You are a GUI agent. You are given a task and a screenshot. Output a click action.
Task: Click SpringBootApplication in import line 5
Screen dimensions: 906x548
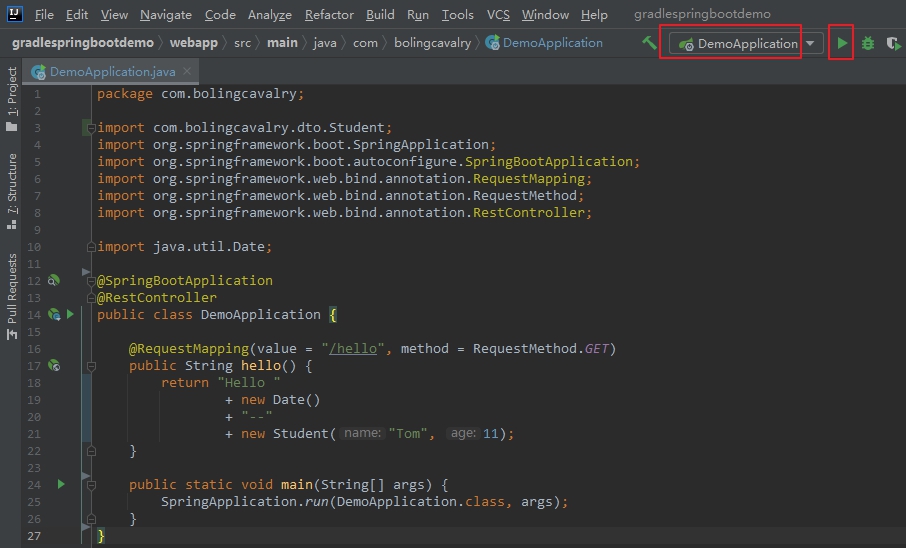click(548, 161)
